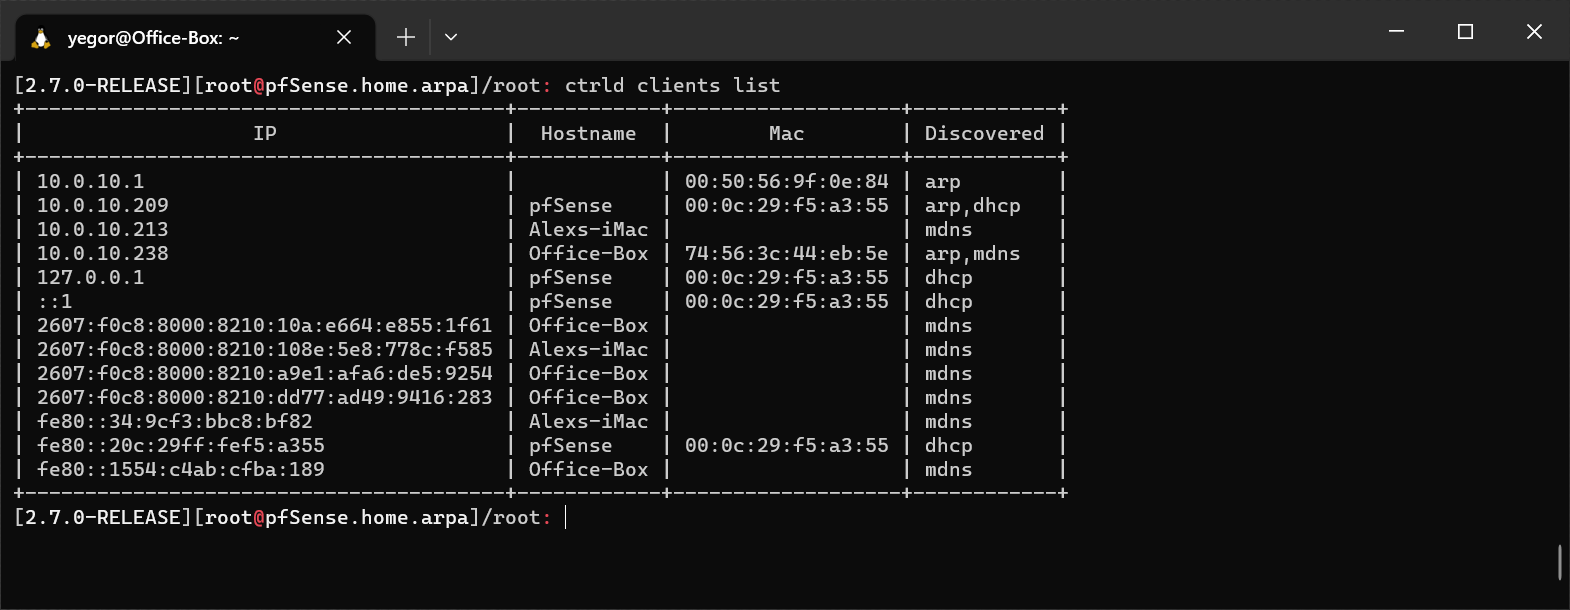Close the yegor@Office-Box tab
Image resolution: width=1570 pixels, height=610 pixels.
coord(343,36)
